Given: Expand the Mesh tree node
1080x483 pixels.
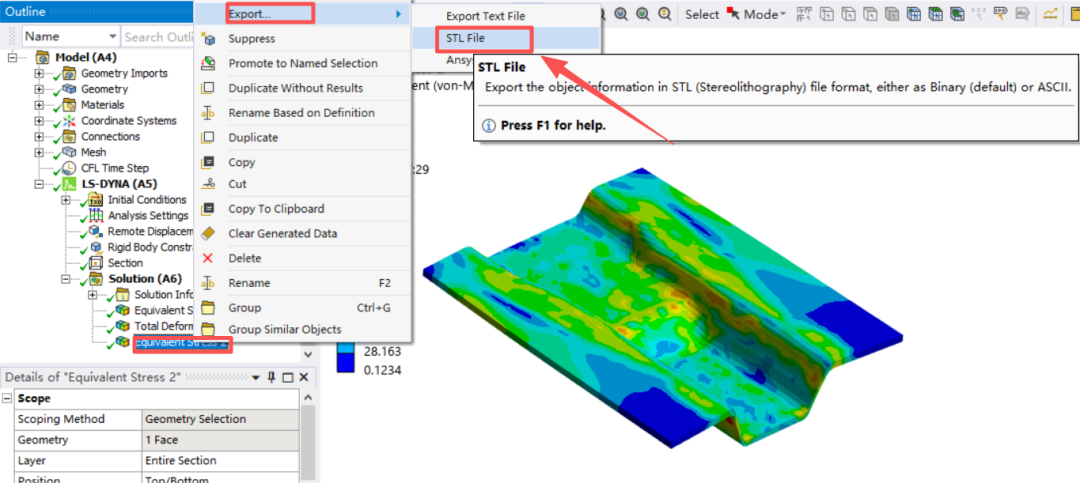Looking at the screenshot, I should pos(39,152).
